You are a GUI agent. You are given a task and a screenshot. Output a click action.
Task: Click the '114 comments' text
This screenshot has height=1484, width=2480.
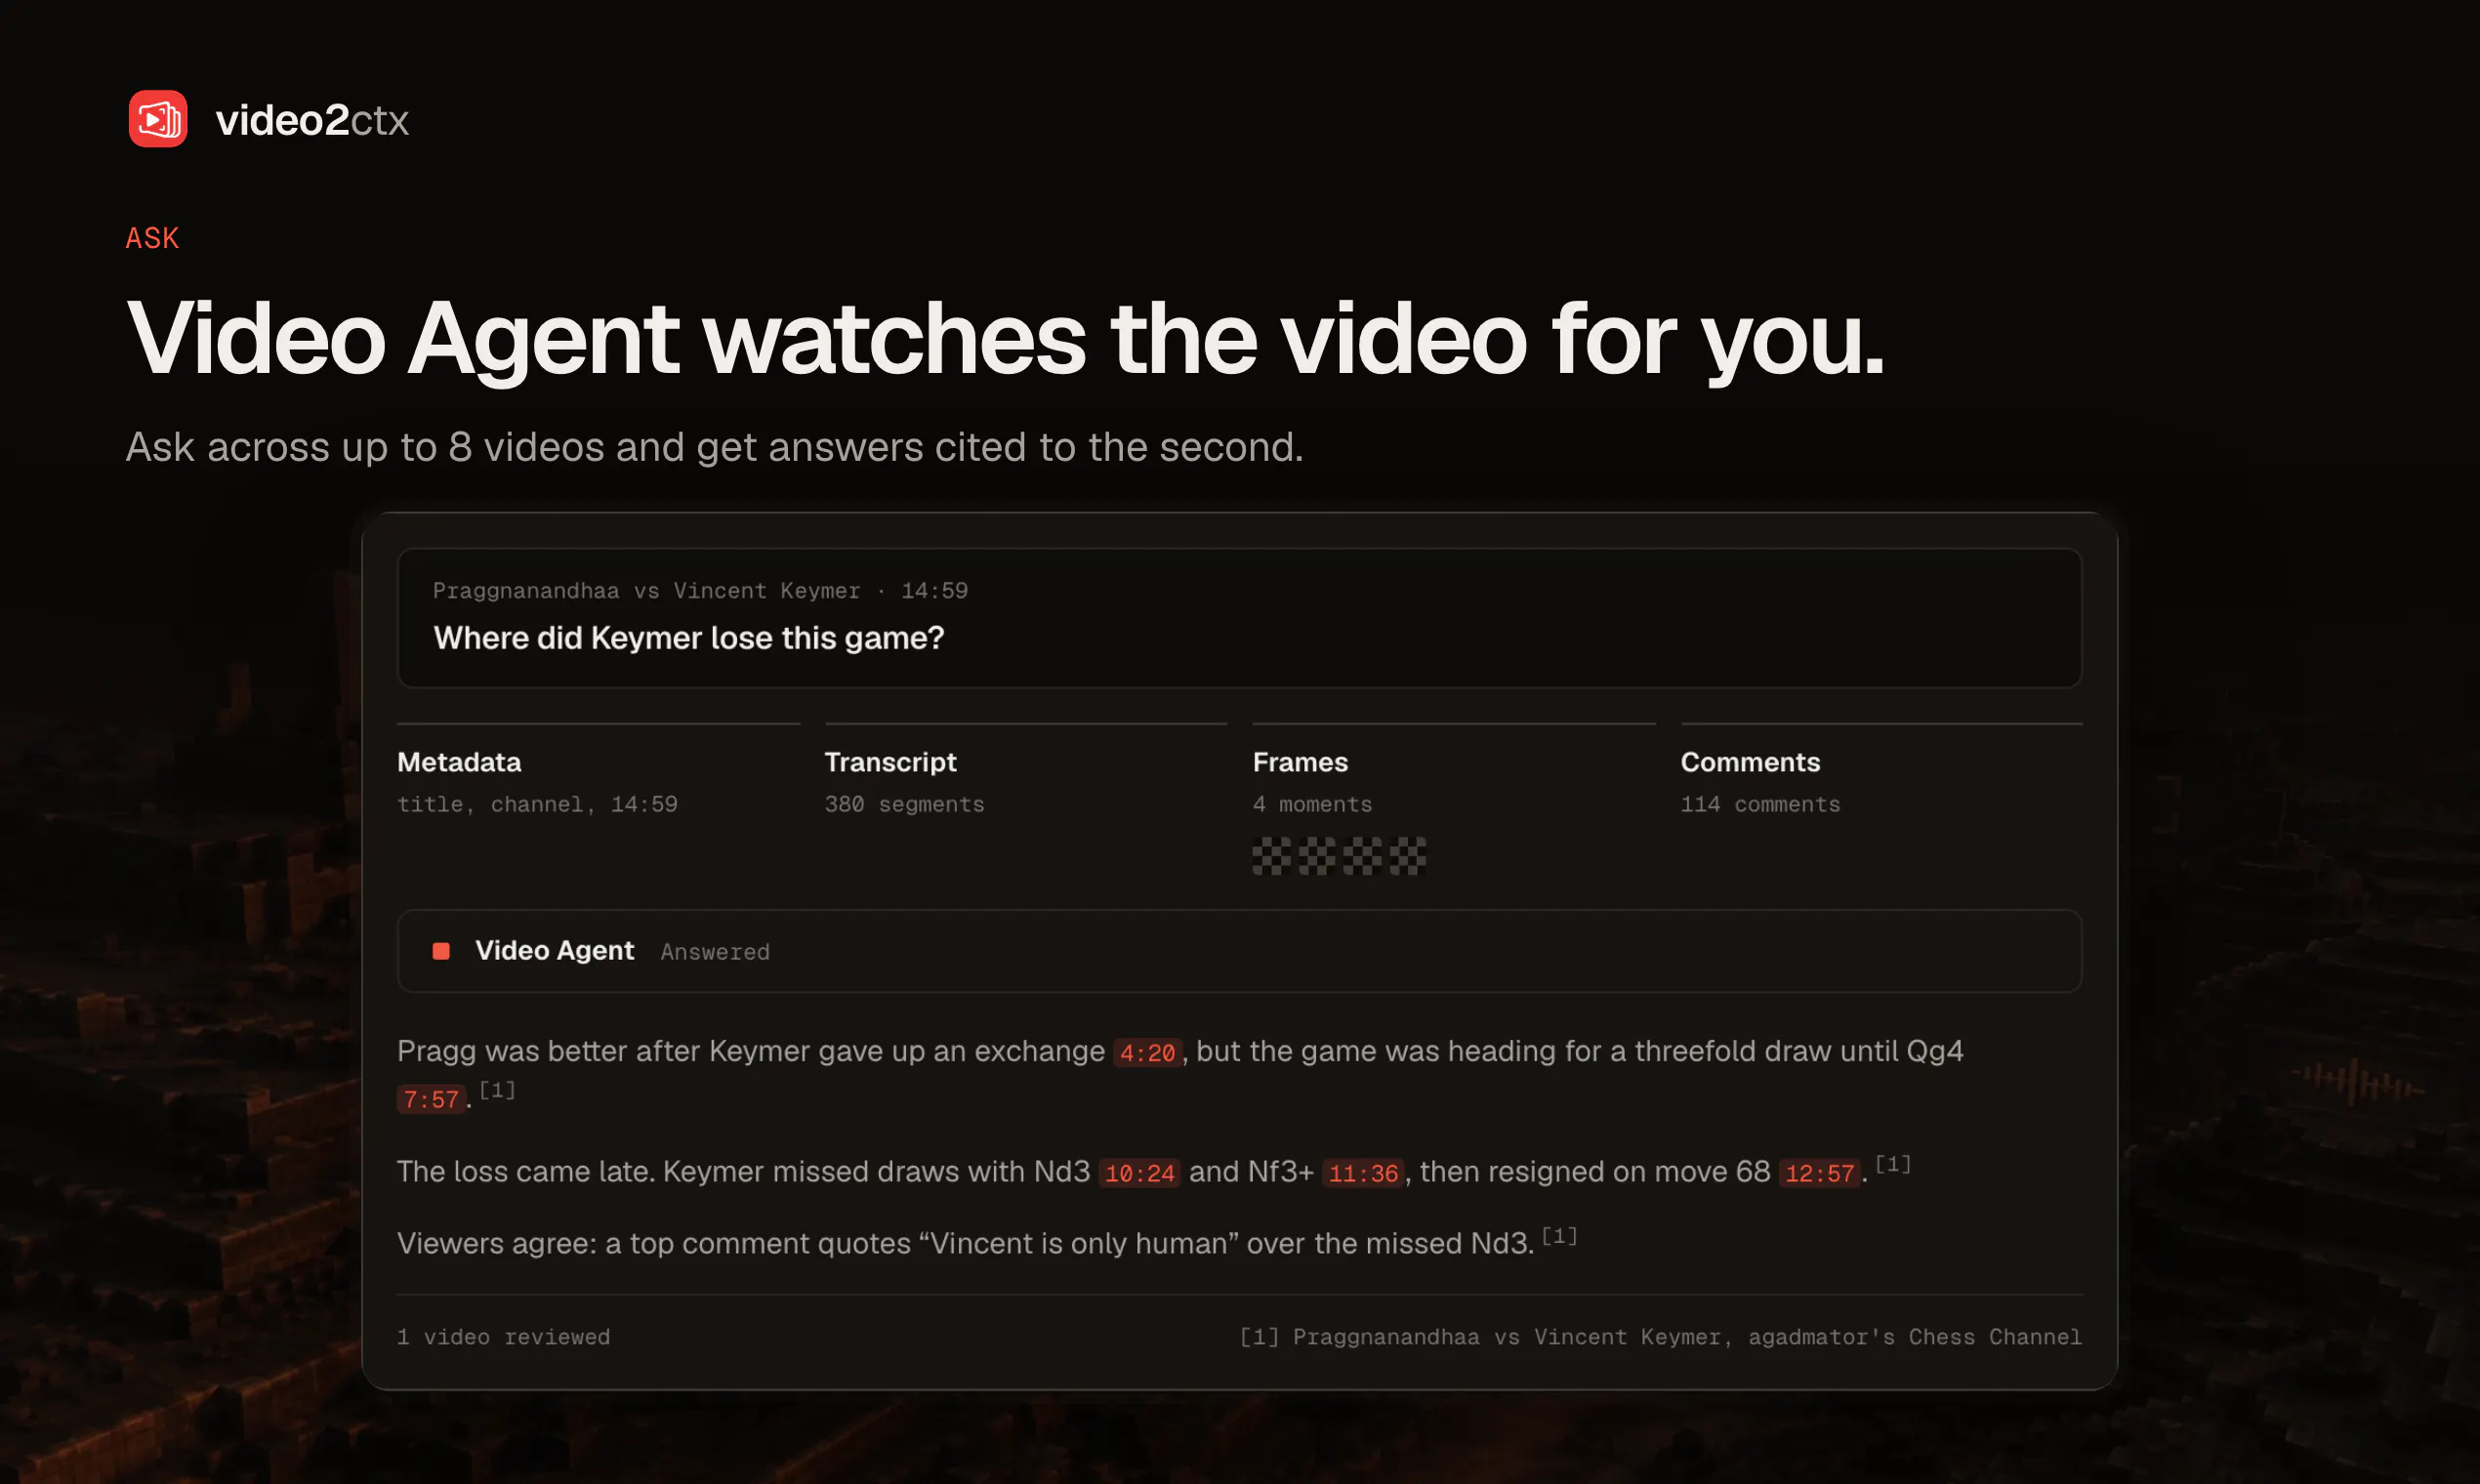(1760, 804)
